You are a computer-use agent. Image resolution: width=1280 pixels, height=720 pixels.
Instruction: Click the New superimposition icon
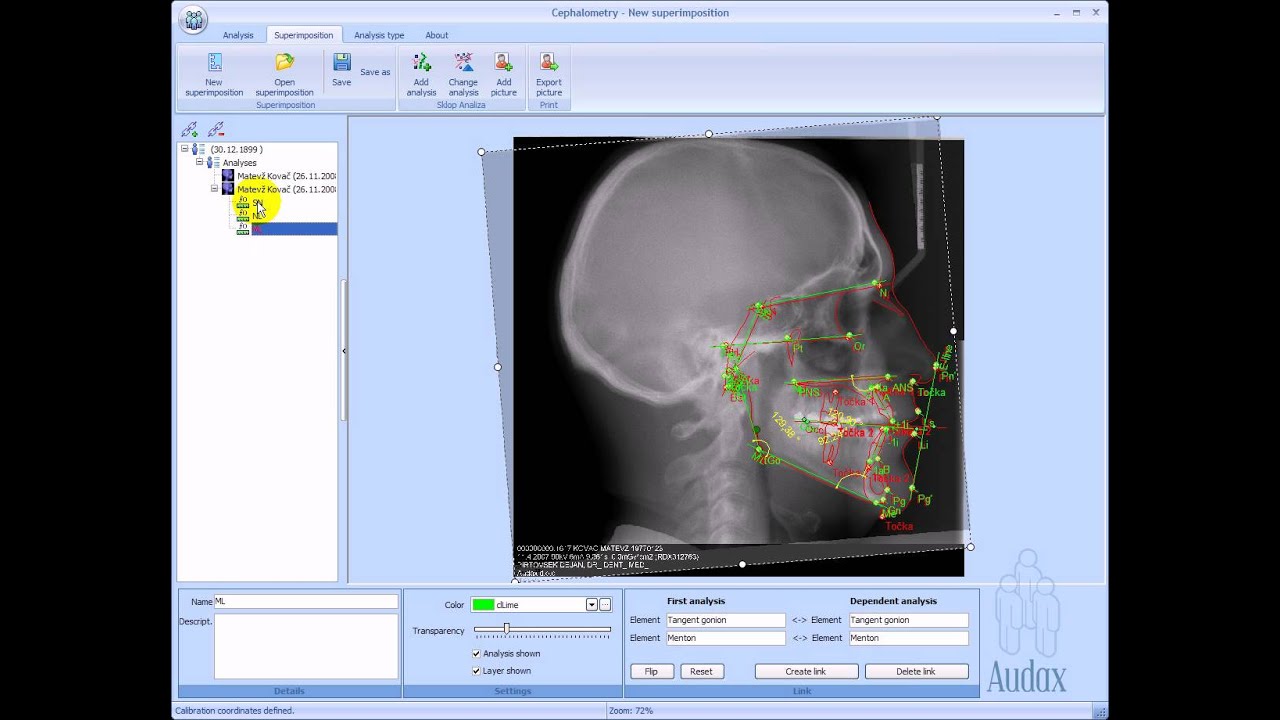214,63
